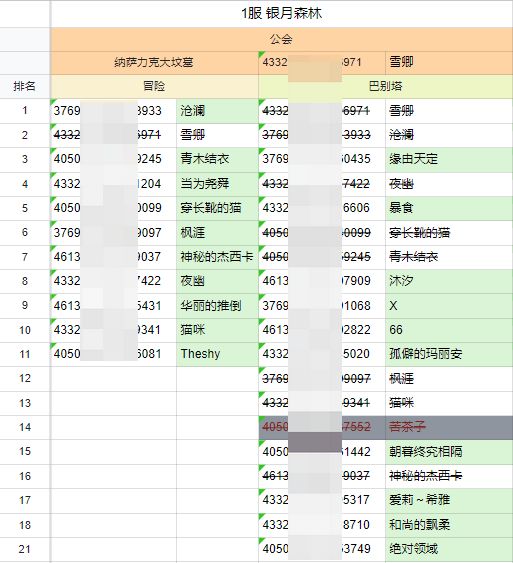The image size is (513, 563).
Task: Click the 公会 header cell
Action: tap(281, 39)
